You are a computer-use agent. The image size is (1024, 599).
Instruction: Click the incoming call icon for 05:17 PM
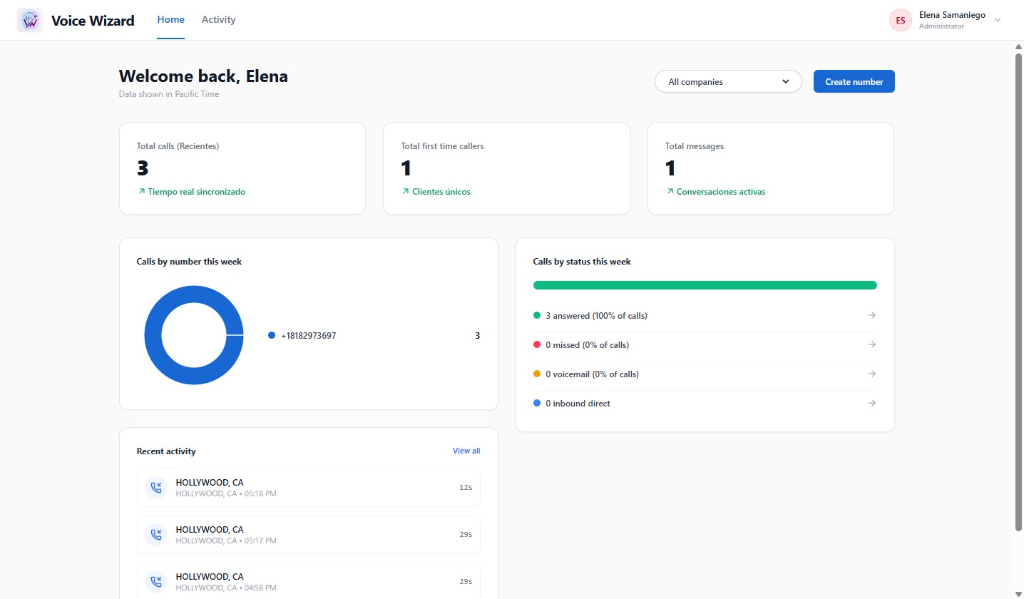point(156,534)
